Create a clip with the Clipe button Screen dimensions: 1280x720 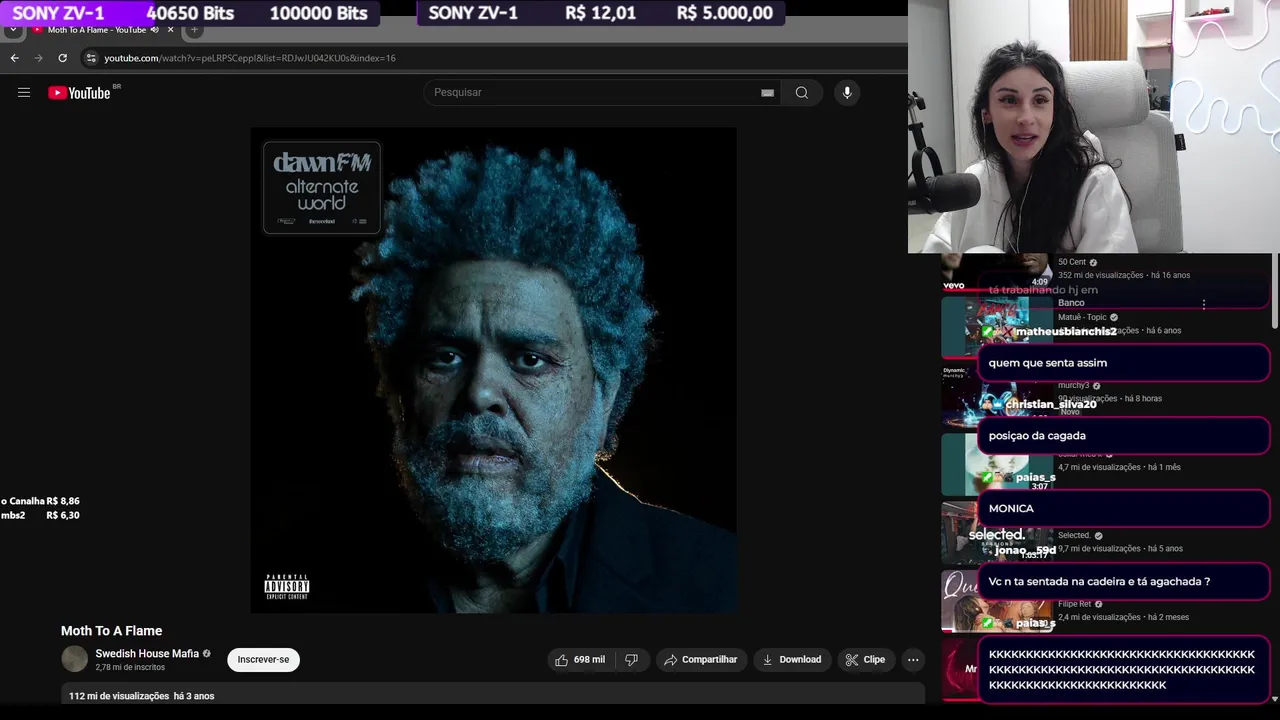[865, 660]
